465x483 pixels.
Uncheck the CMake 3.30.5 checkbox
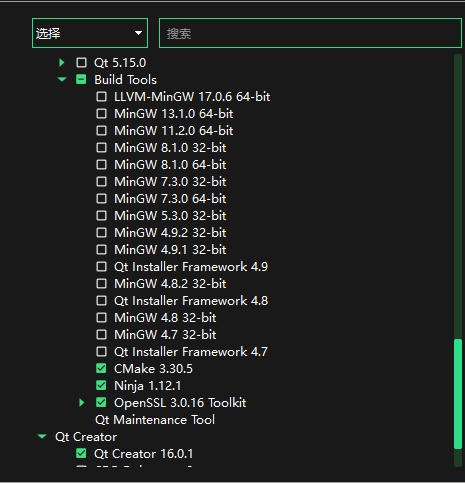tap(101, 368)
